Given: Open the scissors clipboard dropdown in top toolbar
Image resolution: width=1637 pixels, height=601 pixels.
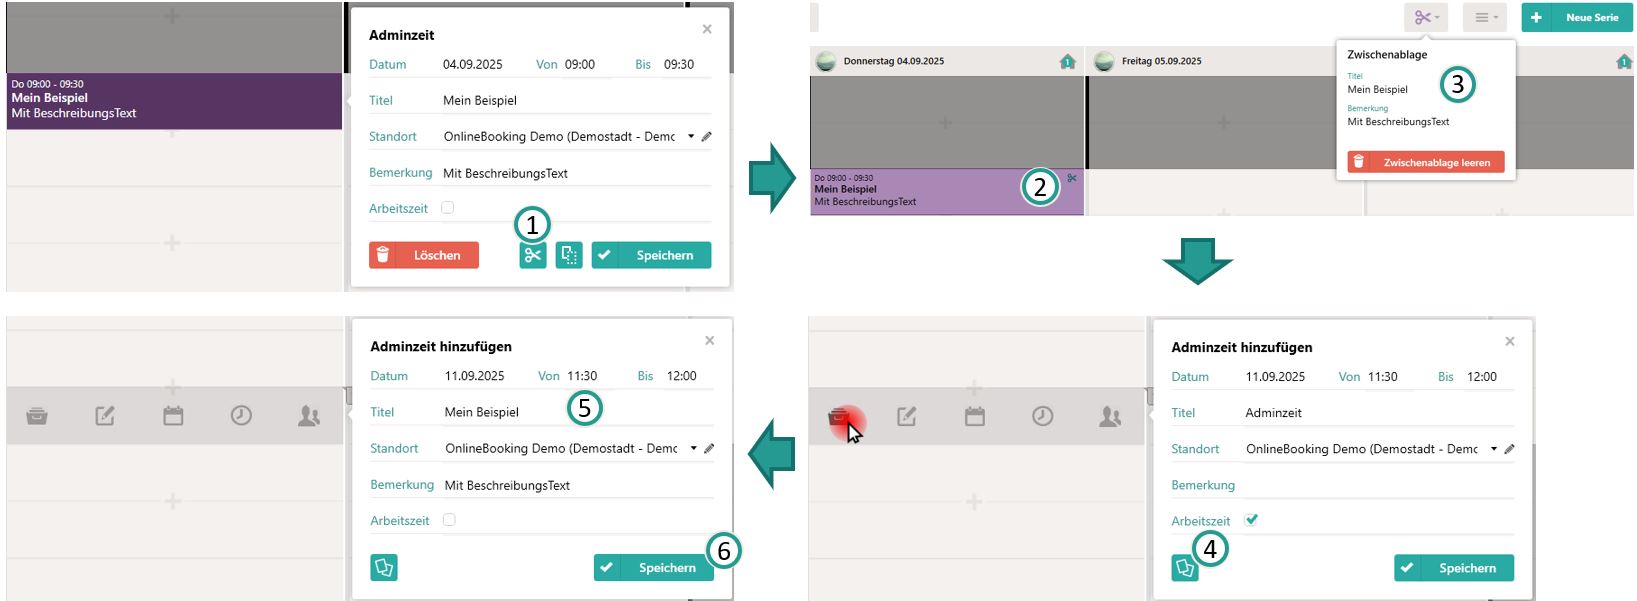Looking at the screenshot, I should click(1426, 18).
